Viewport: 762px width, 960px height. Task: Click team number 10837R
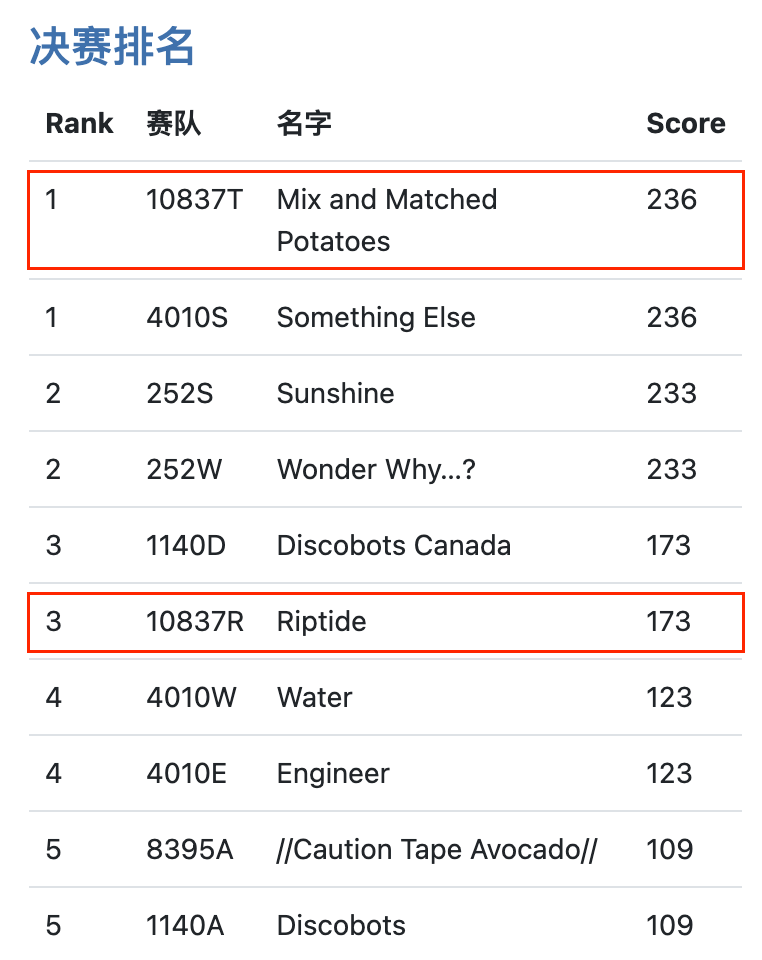click(195, 622)
